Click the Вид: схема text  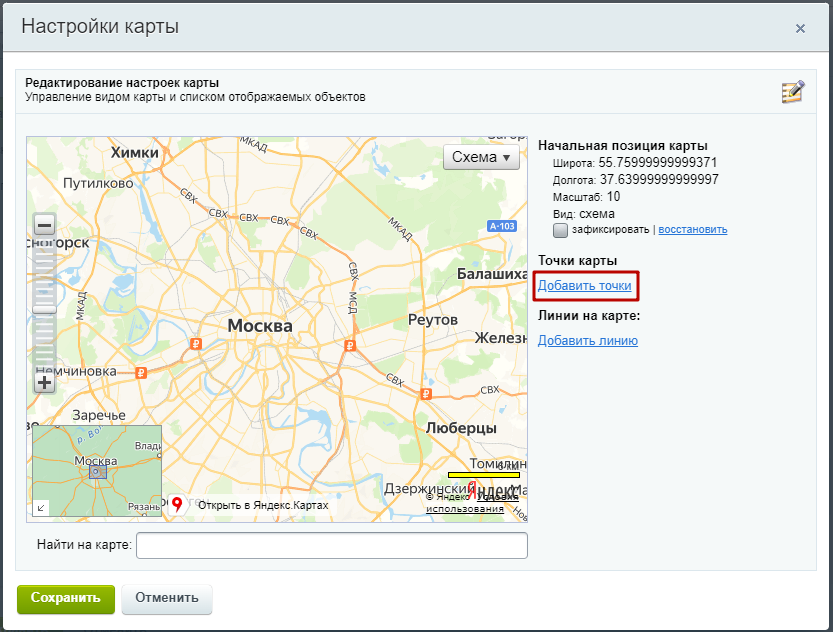click(x=583, y=214)
